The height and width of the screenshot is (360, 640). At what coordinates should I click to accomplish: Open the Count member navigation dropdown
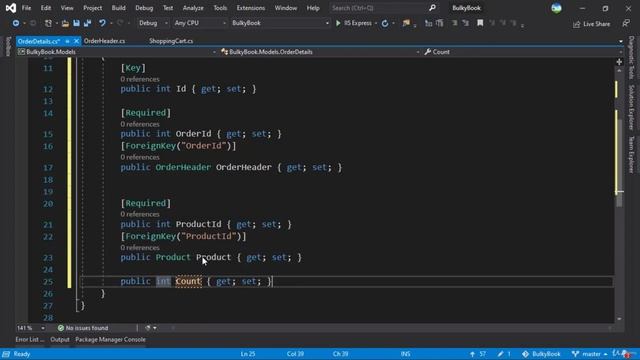(523, 52)
